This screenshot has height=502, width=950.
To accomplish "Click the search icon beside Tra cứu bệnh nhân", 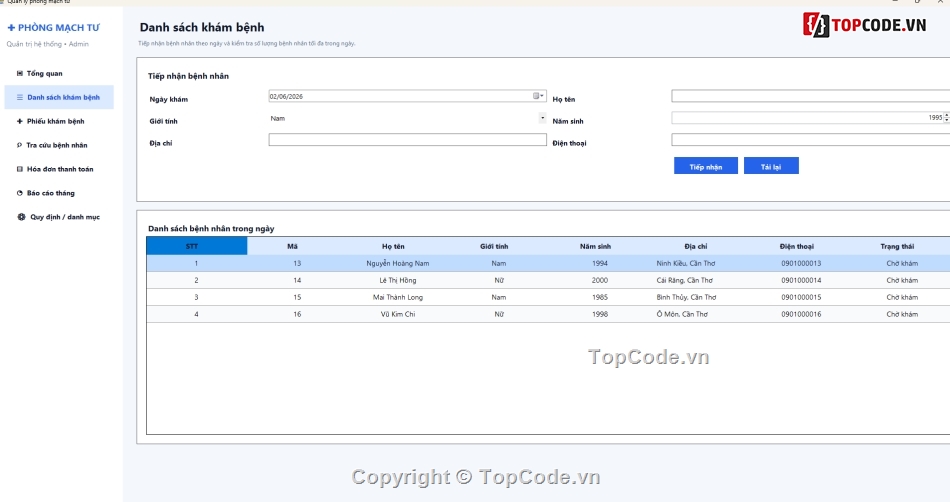I will tap(19, 145).
